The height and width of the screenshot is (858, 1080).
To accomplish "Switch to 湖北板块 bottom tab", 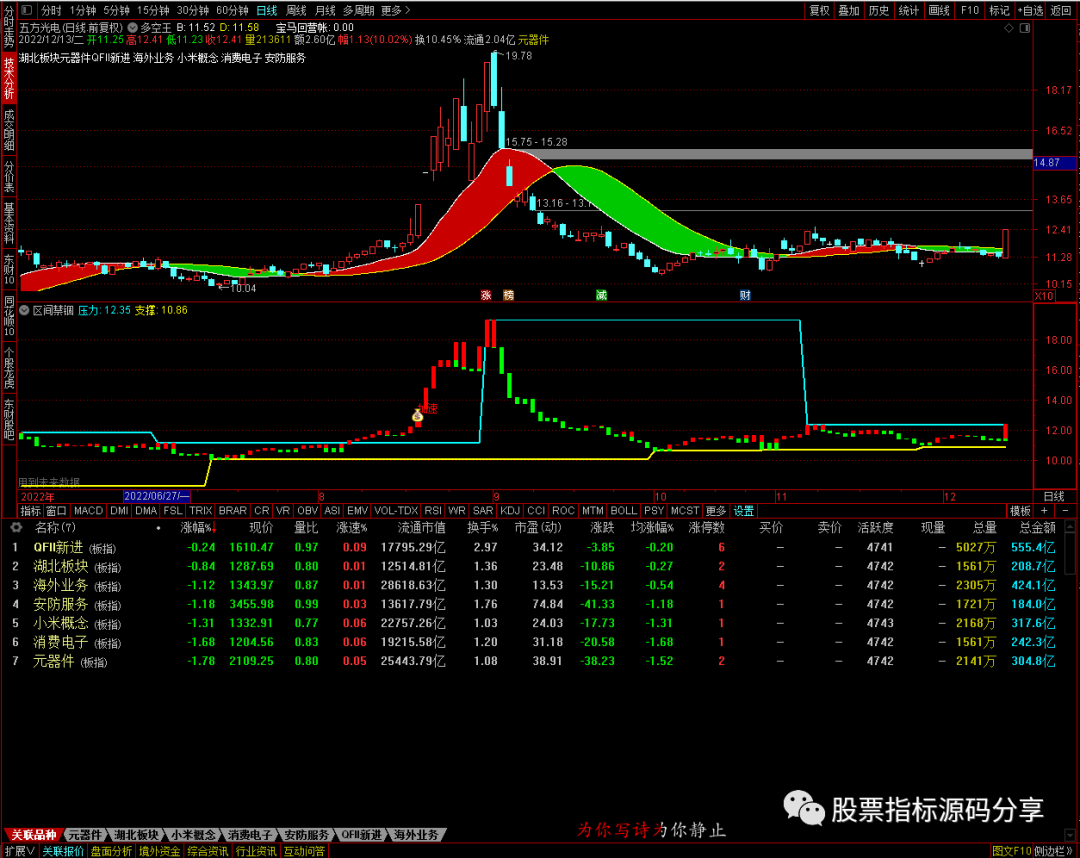I will (136, 835).
